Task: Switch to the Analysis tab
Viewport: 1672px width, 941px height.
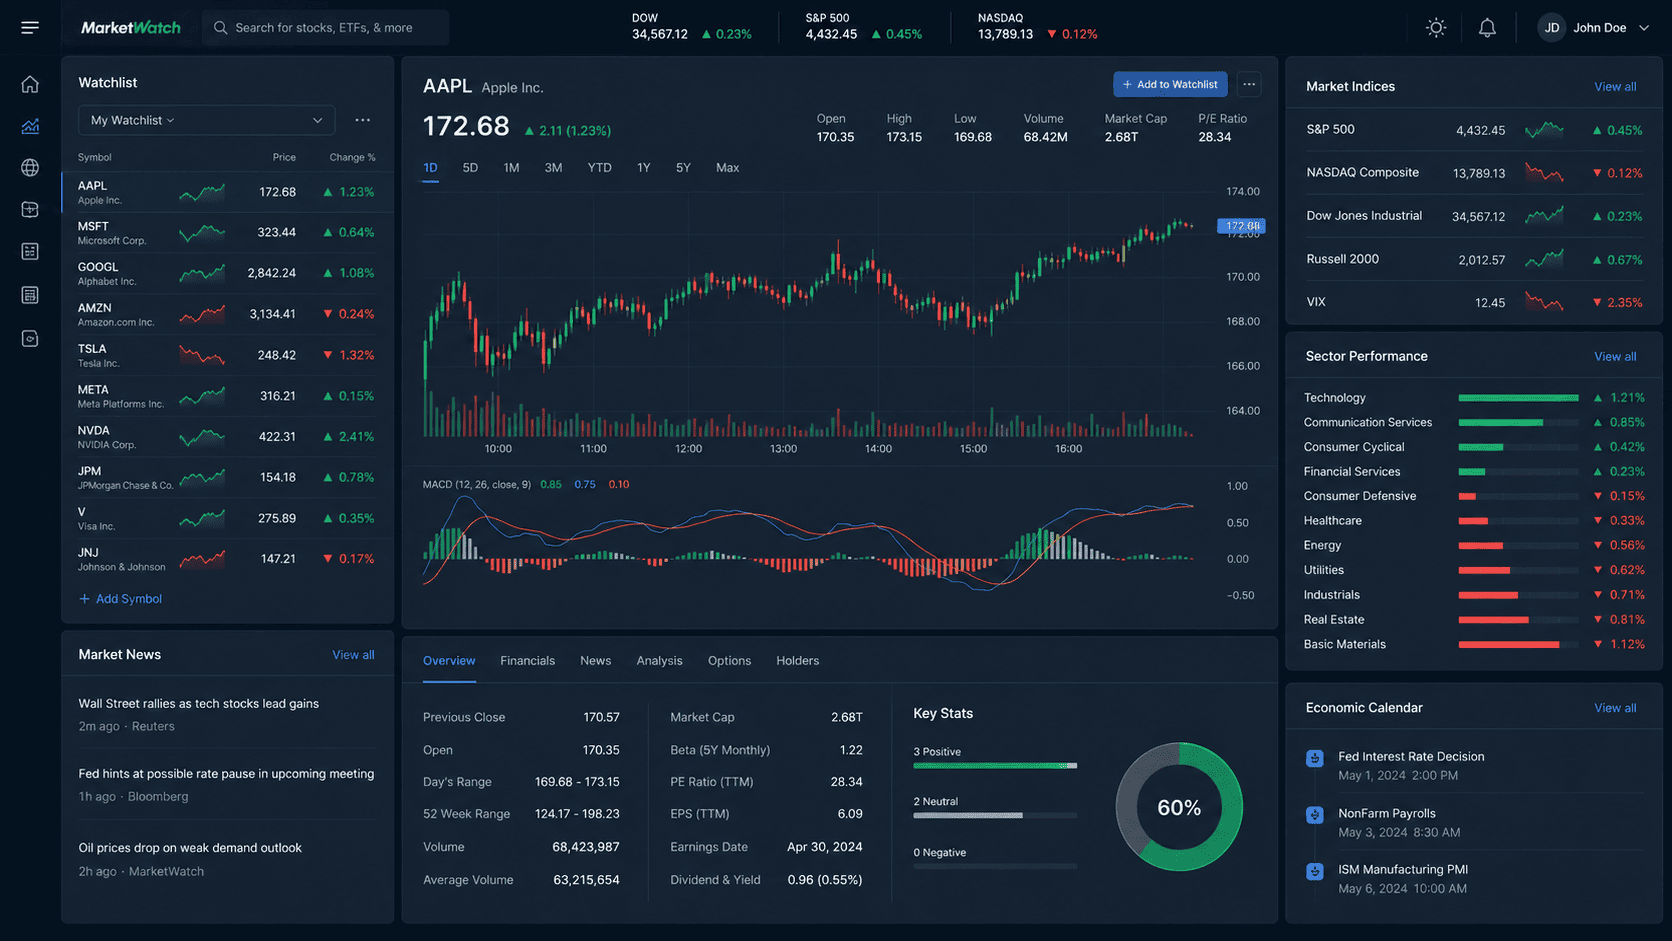Action: [659, 661]
